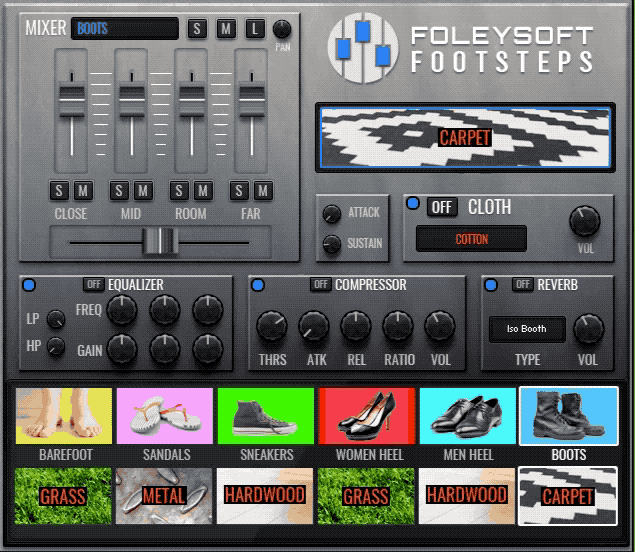Click the Cloth Vol knob
635x552 pixels.
pos(584,221)
